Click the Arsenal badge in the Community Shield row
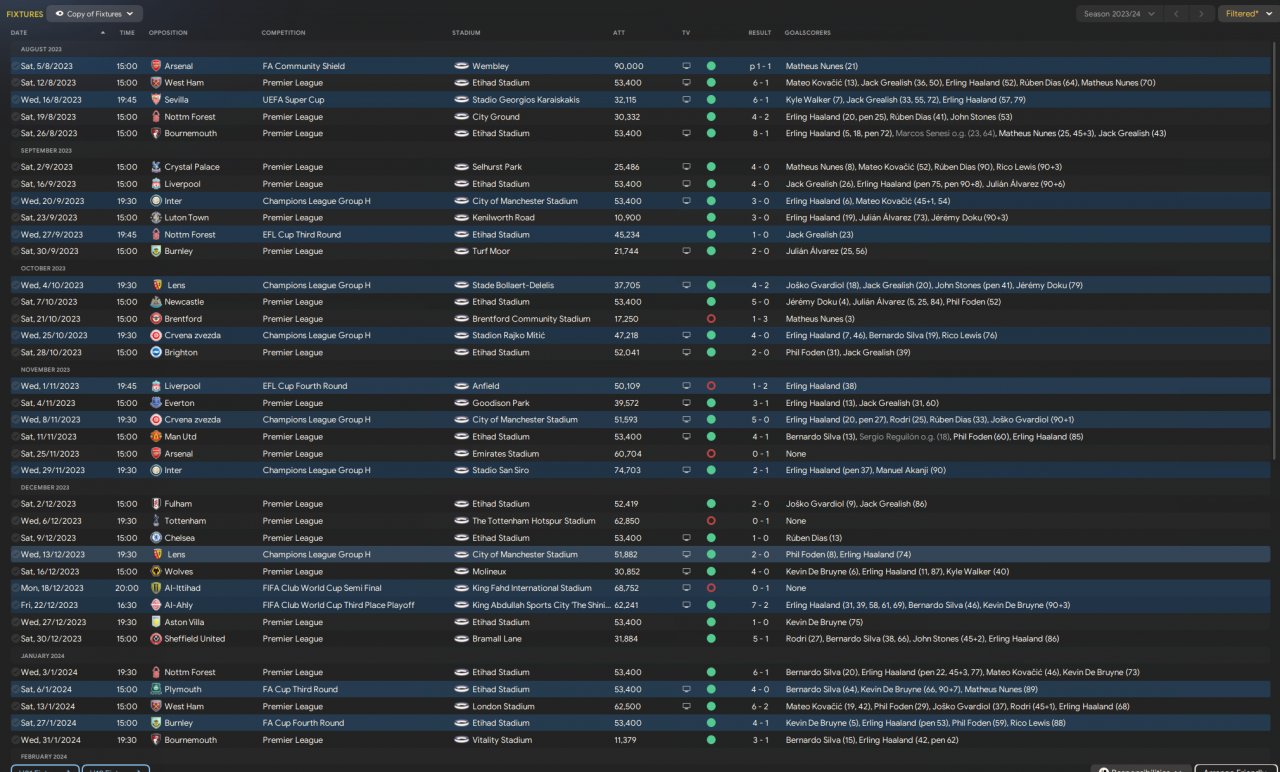The height and width of the screenshot is (772, 1280). coord(155,66)
